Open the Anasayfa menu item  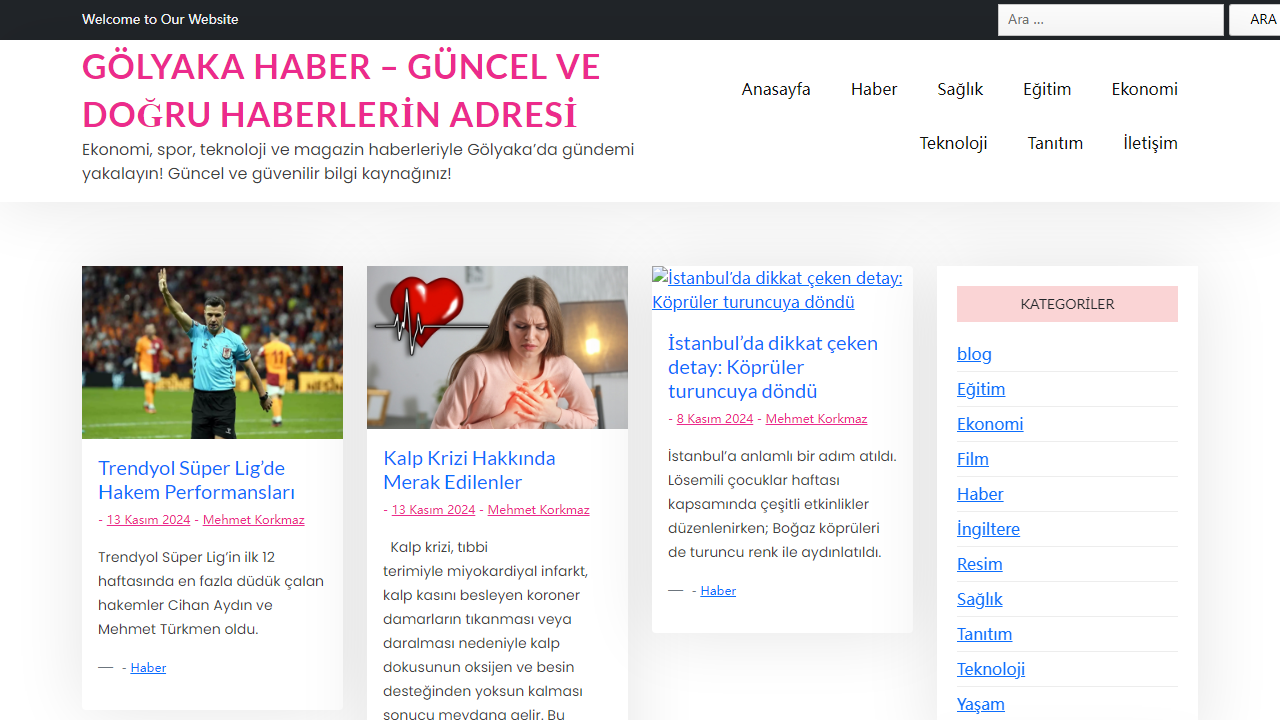(775, 89)
